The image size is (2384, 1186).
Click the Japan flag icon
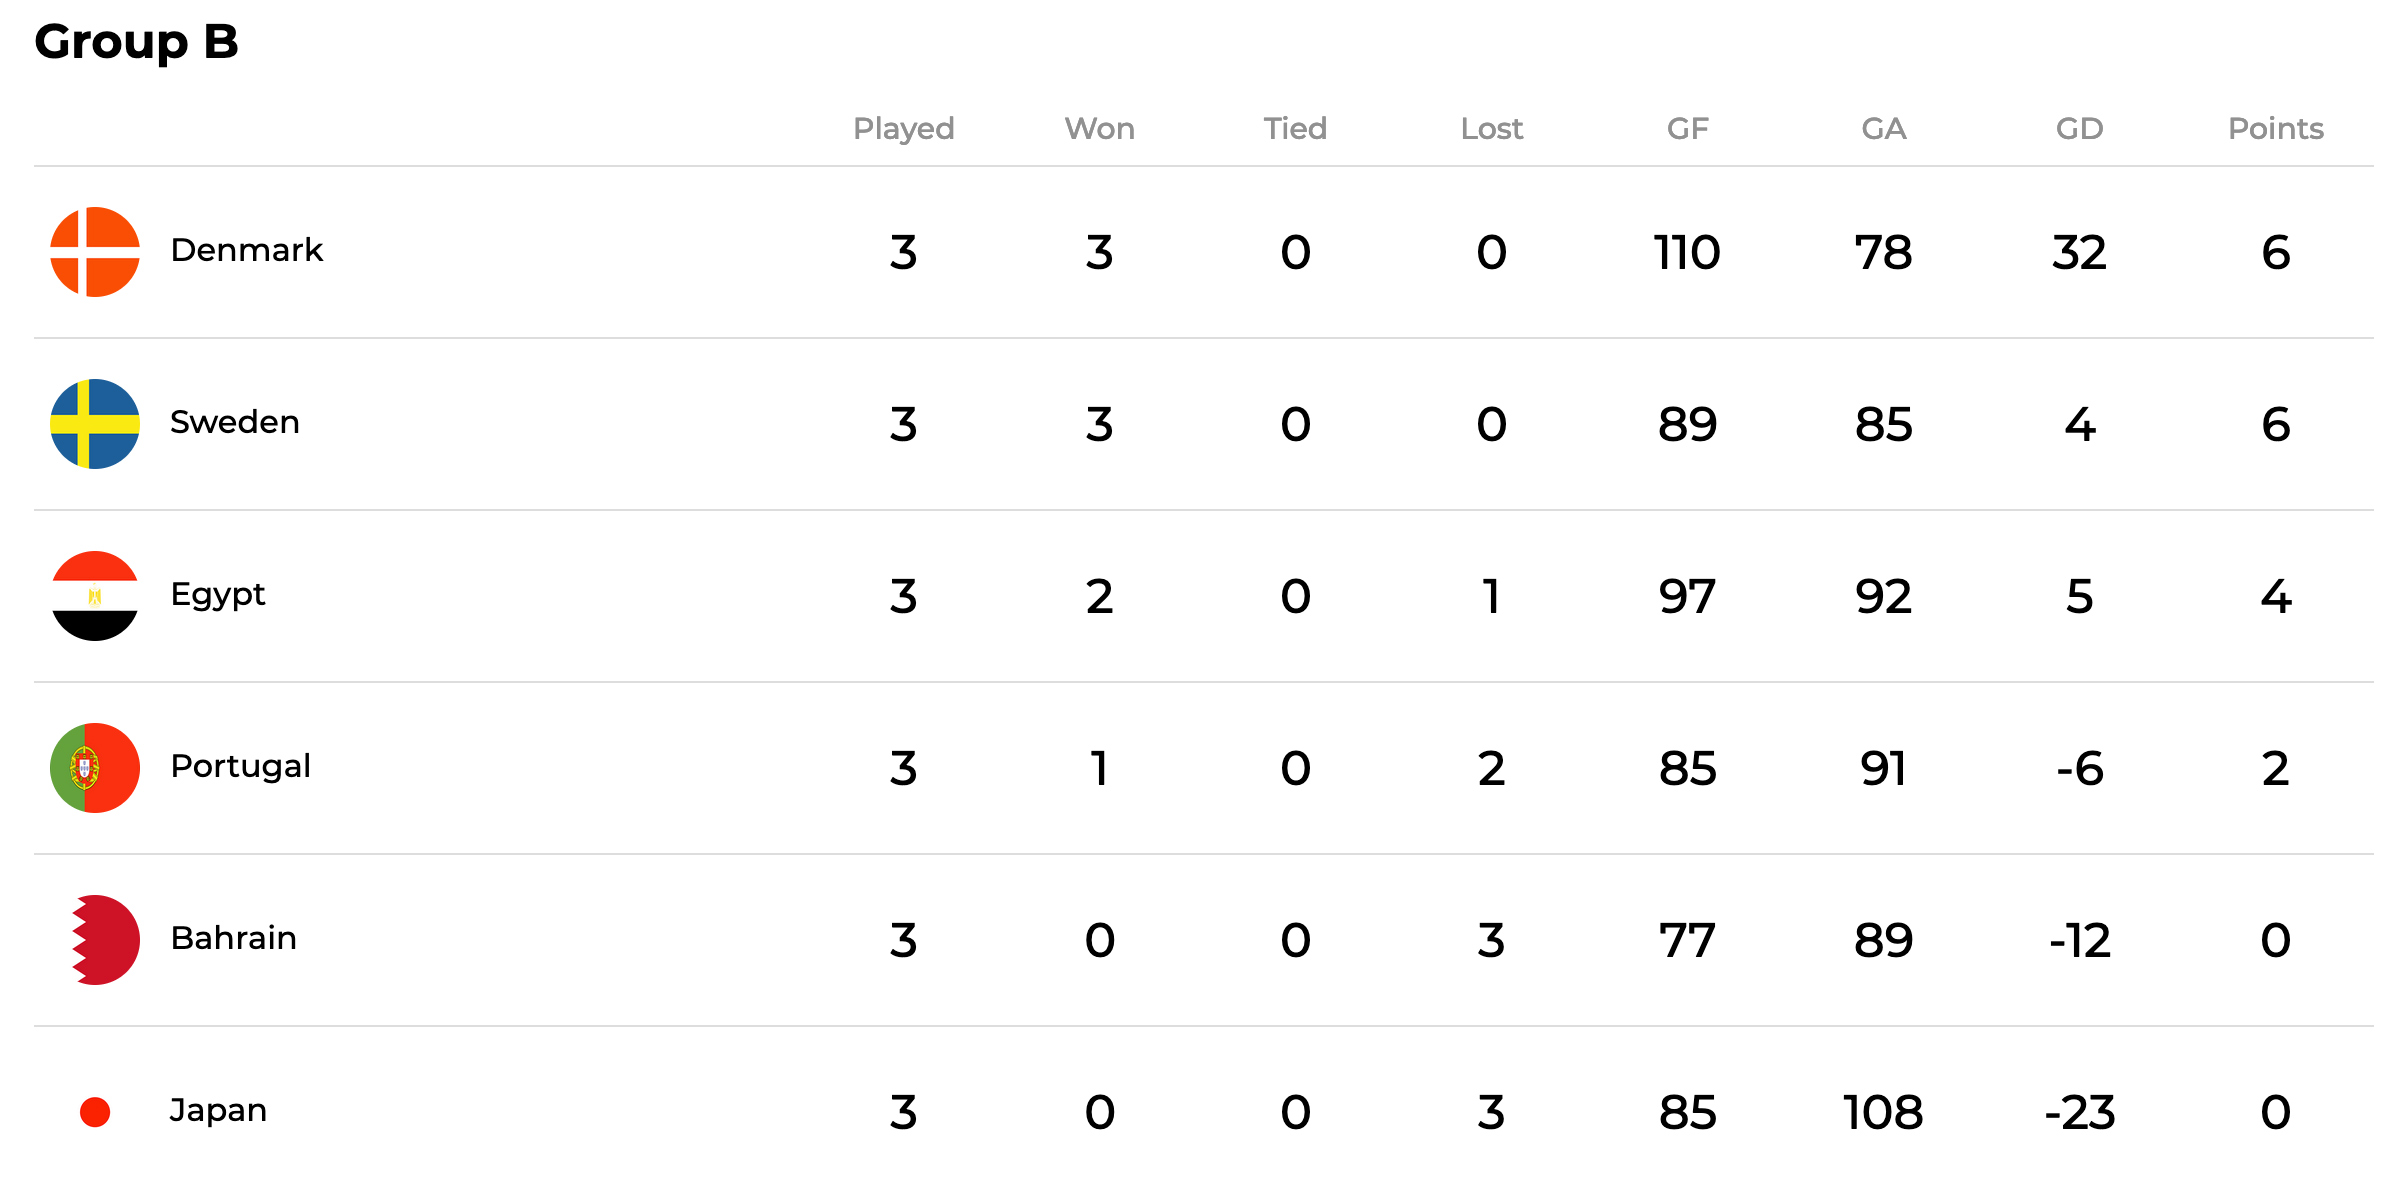coord(95,1112)
